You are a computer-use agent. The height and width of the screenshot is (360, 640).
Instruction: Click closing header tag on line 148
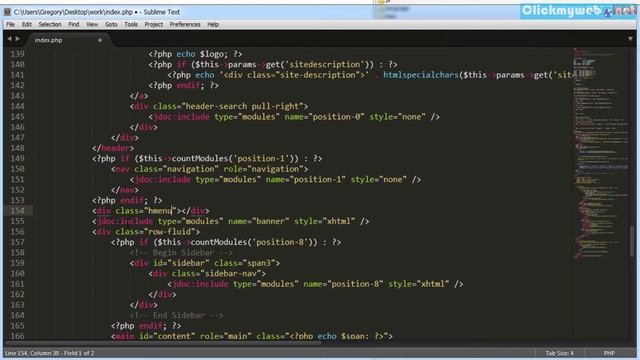tap(113, 148)
